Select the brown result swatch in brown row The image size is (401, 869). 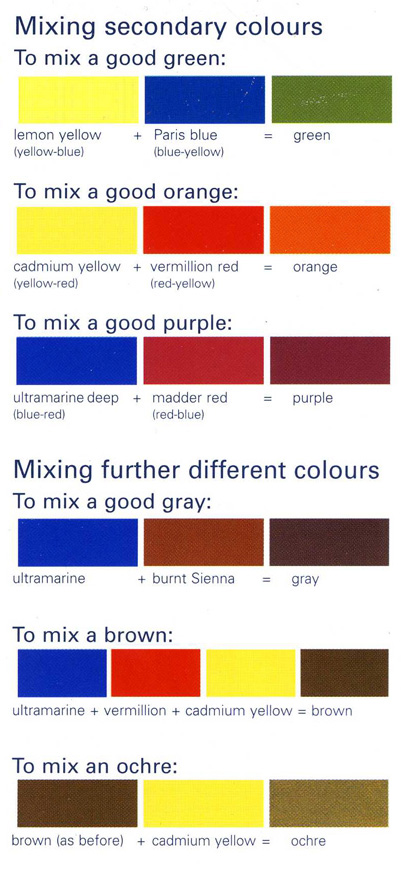click(345, 673)
